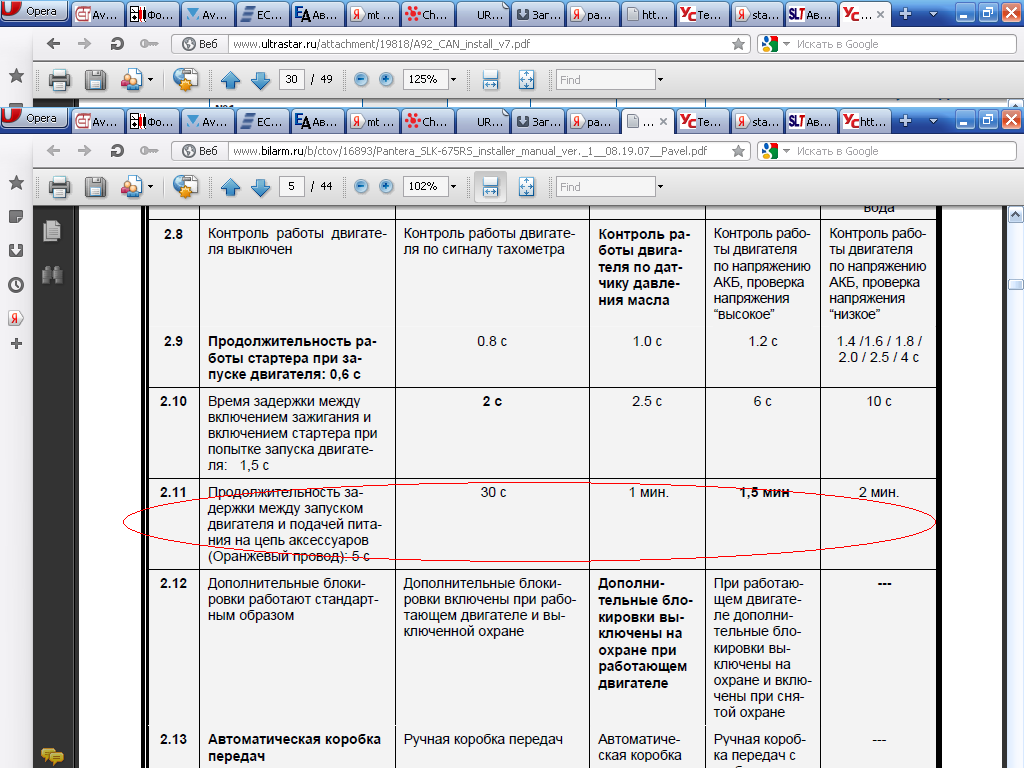Close the active tab in the bilarm.ru window
This screenshot has height=768, width=1024.
pyautogui.click(x=664, y=121)
